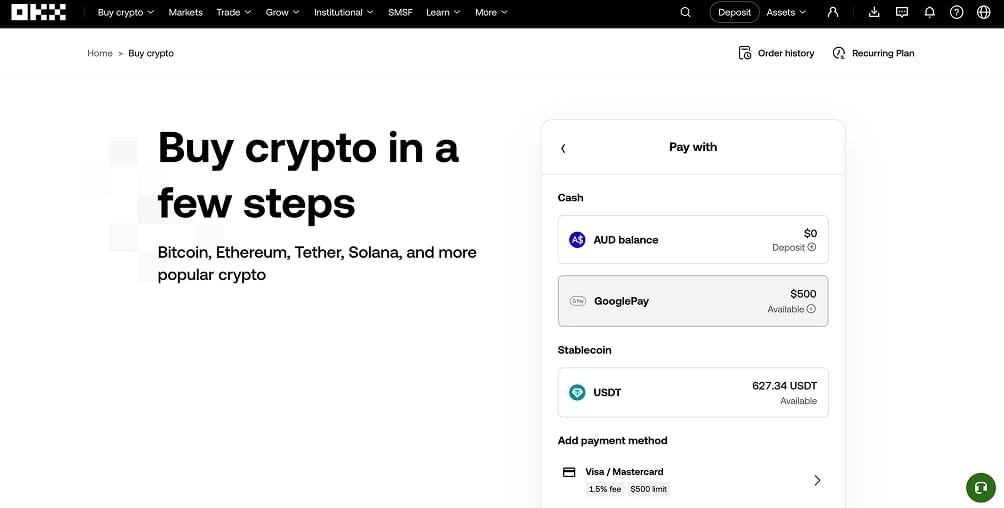The height and width of the screenshot is (508, 1004).
Task: Expand the Assets dropdown
Action: (x=786, y=12)
